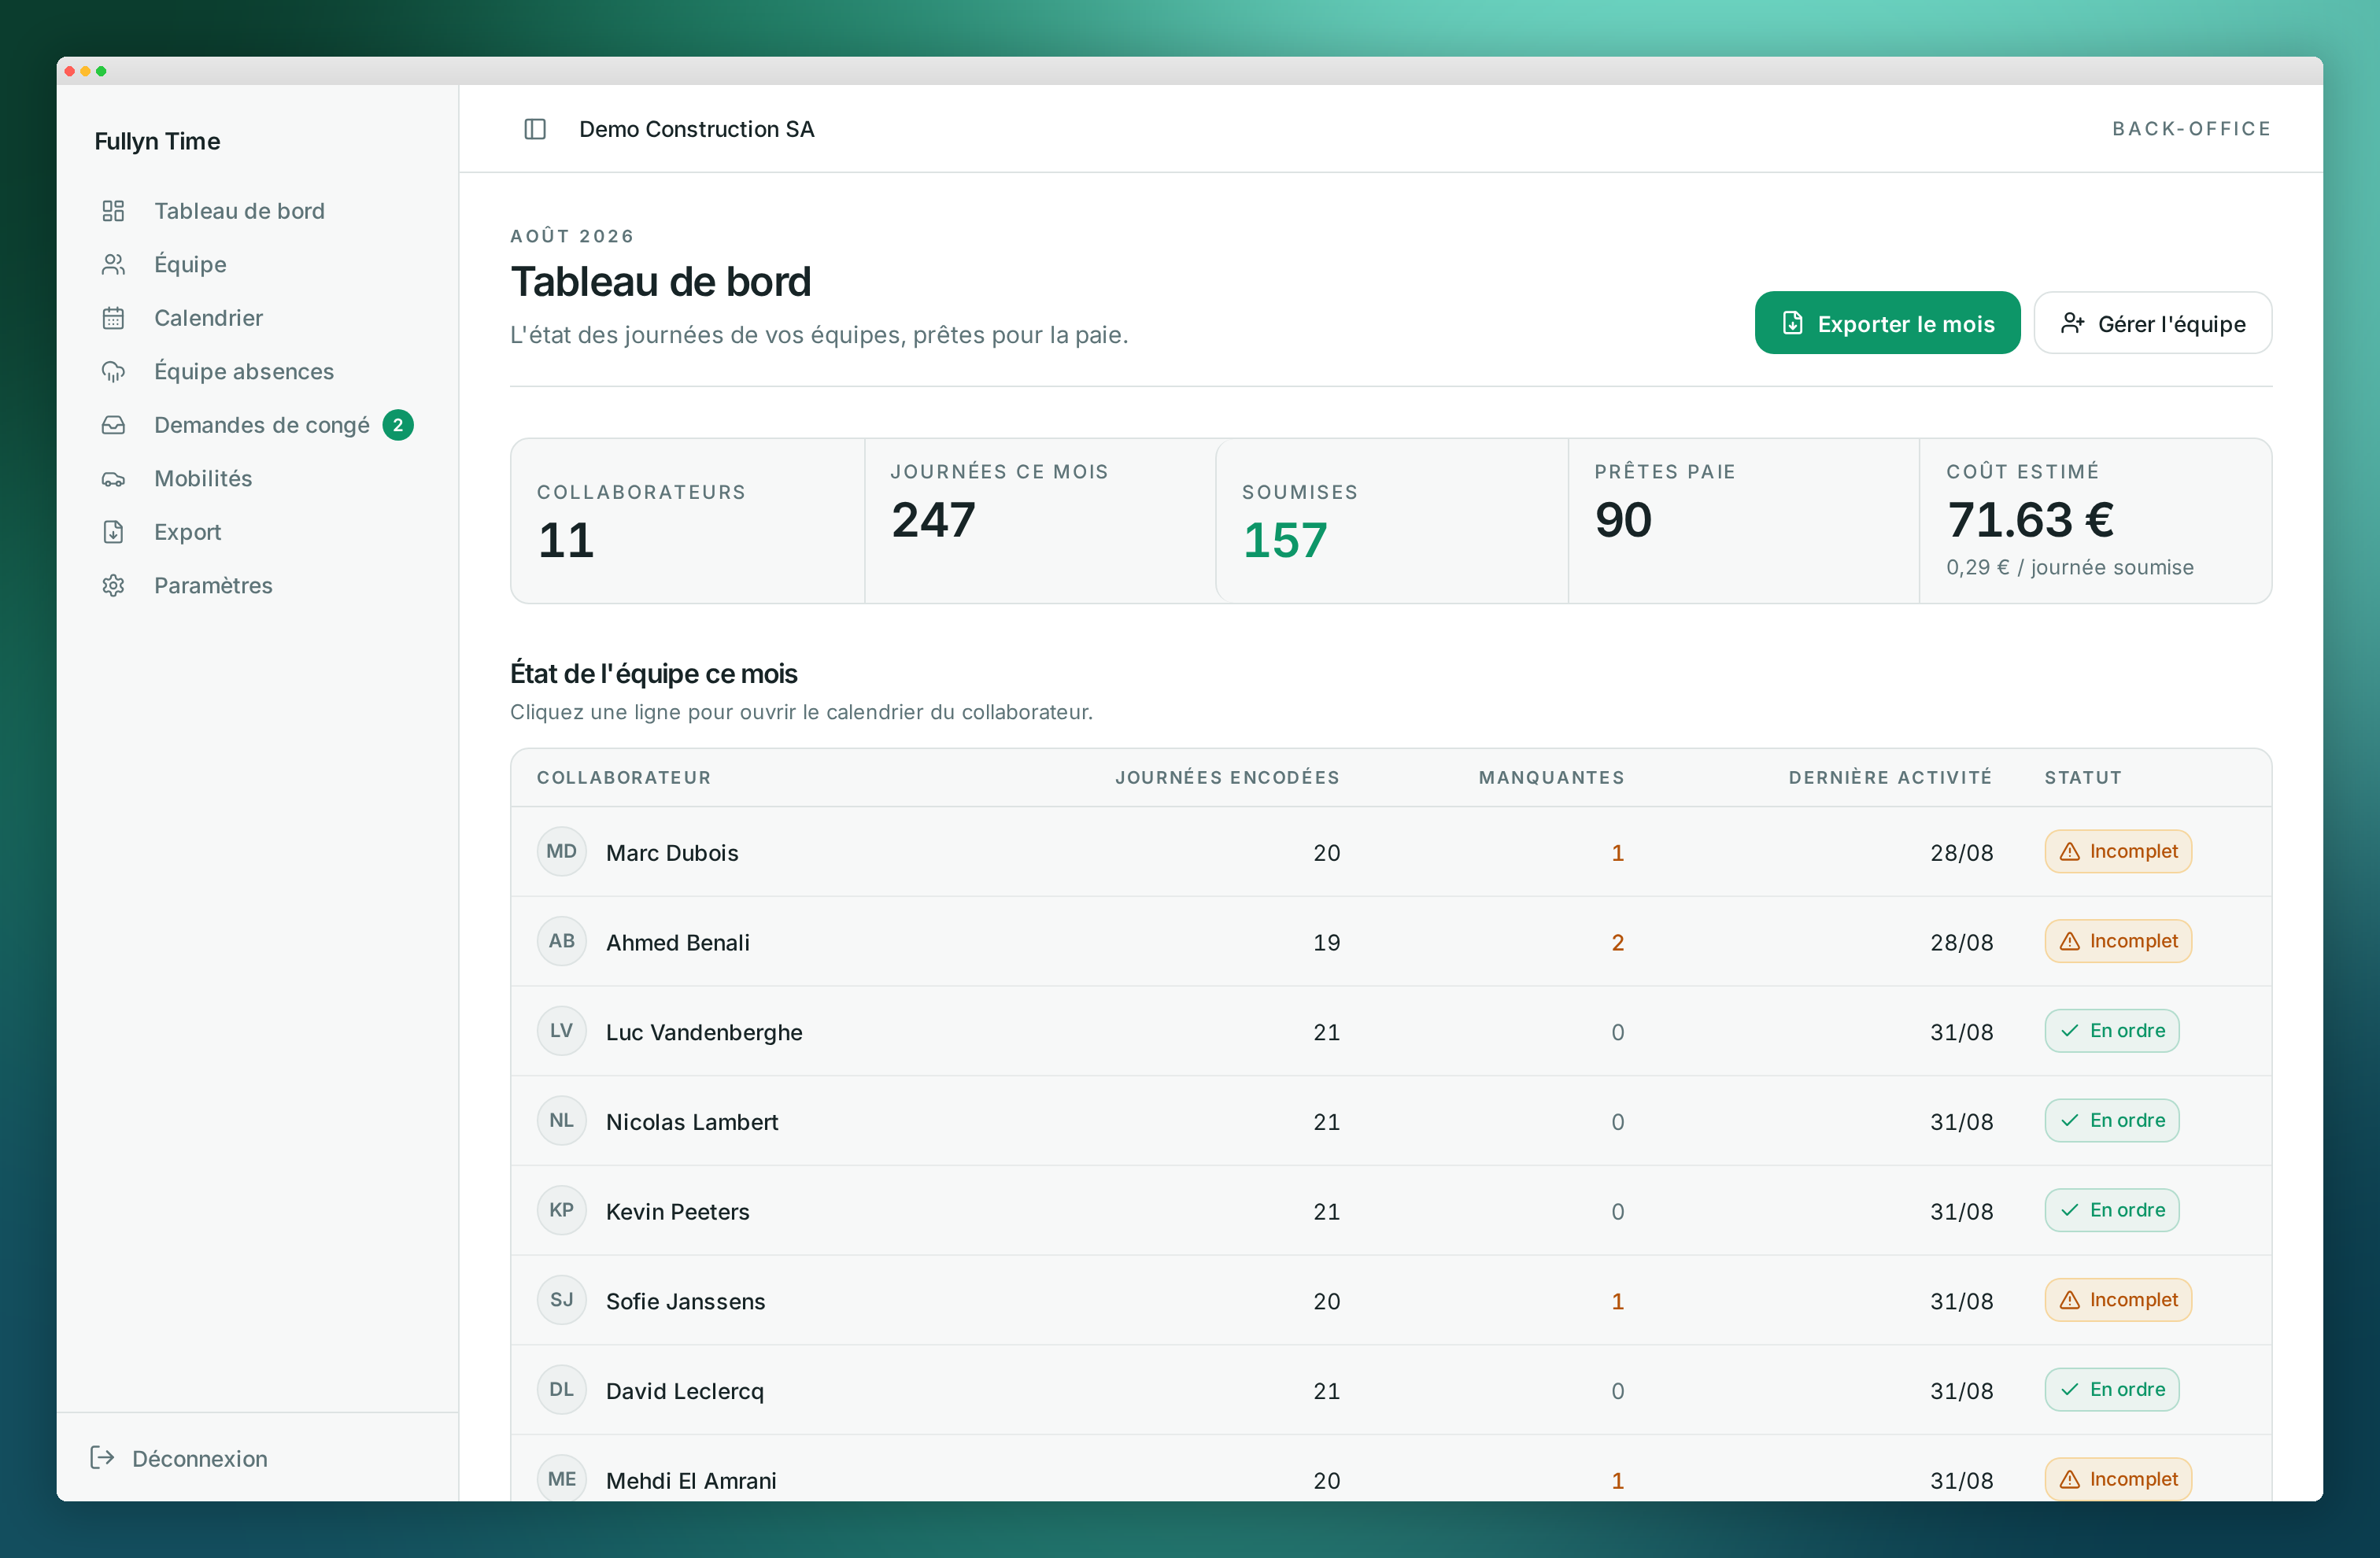Click the Paramètres gear icon
Viewport: 2380px width, 1558px height.
click(x=113, y=585)
